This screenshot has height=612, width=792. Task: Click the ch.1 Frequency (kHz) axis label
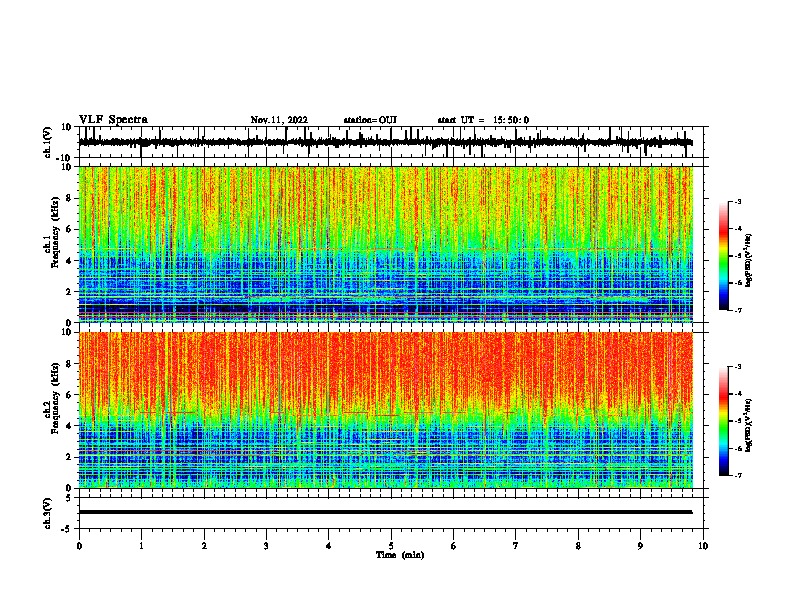click(54, 233)
